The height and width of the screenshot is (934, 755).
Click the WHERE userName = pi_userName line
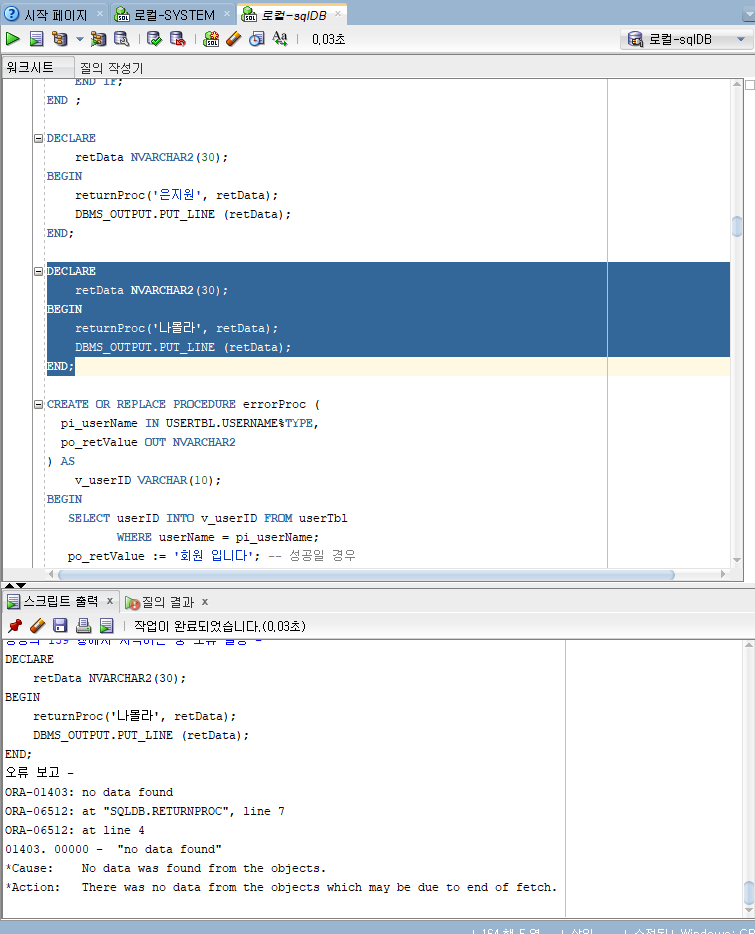(218, 537)
